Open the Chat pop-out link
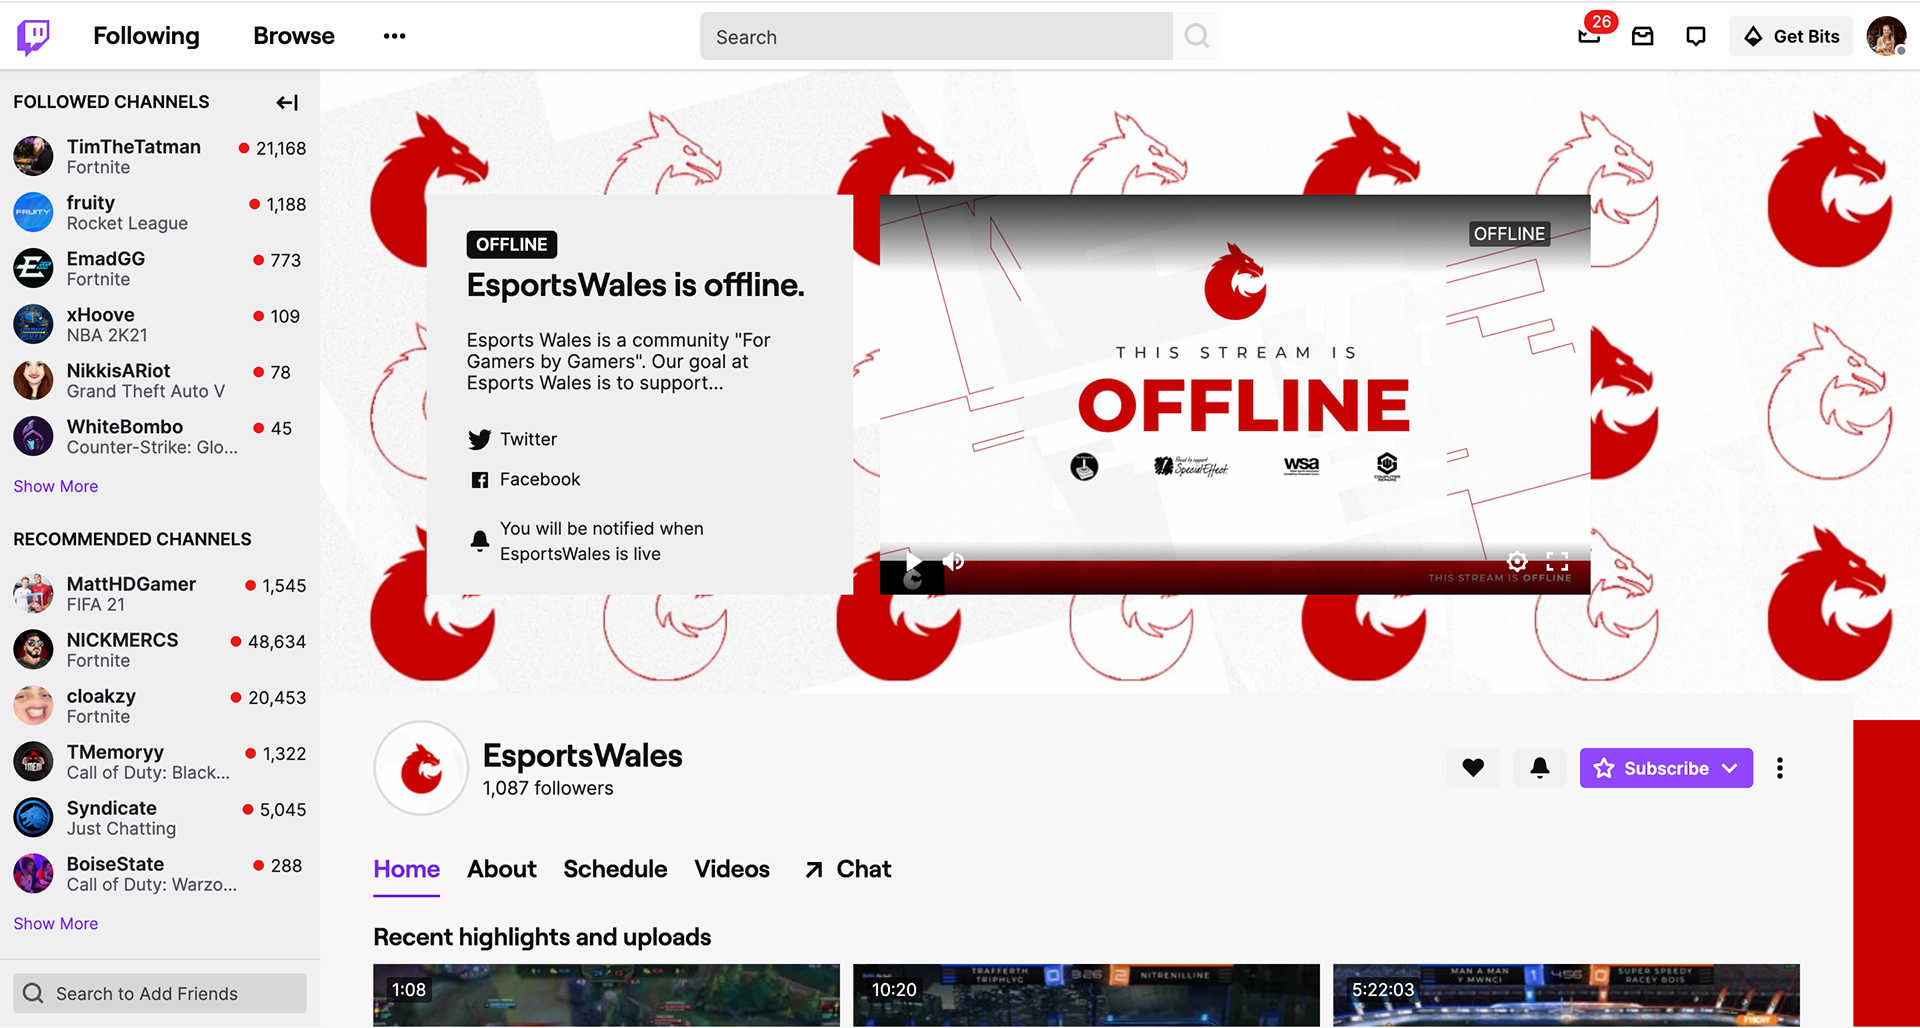 pos(848,869)
